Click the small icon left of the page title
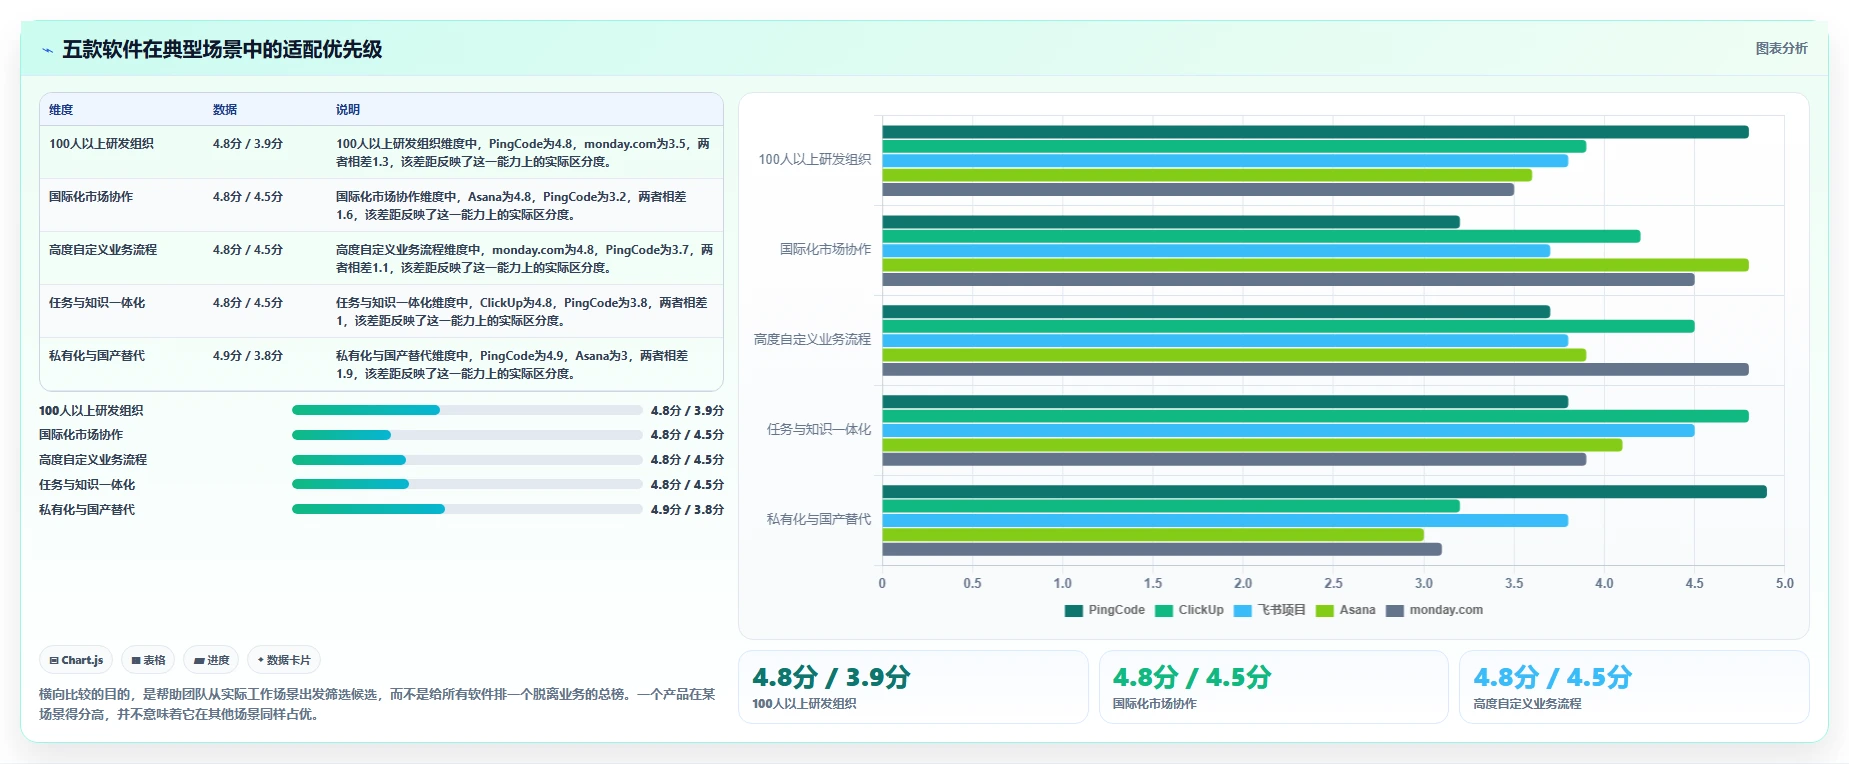The width and height of the screenshot is (1849, 764). tap(47, 50)
